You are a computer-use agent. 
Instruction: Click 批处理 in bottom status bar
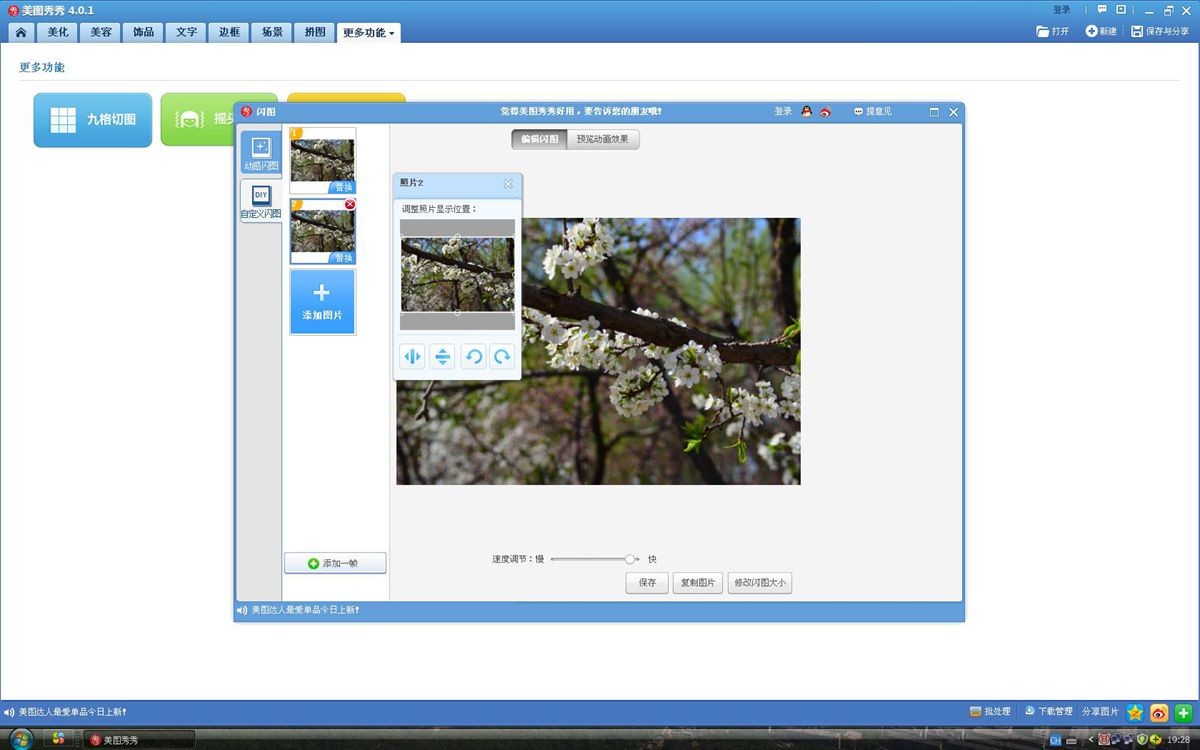click(x=990, y=712)
